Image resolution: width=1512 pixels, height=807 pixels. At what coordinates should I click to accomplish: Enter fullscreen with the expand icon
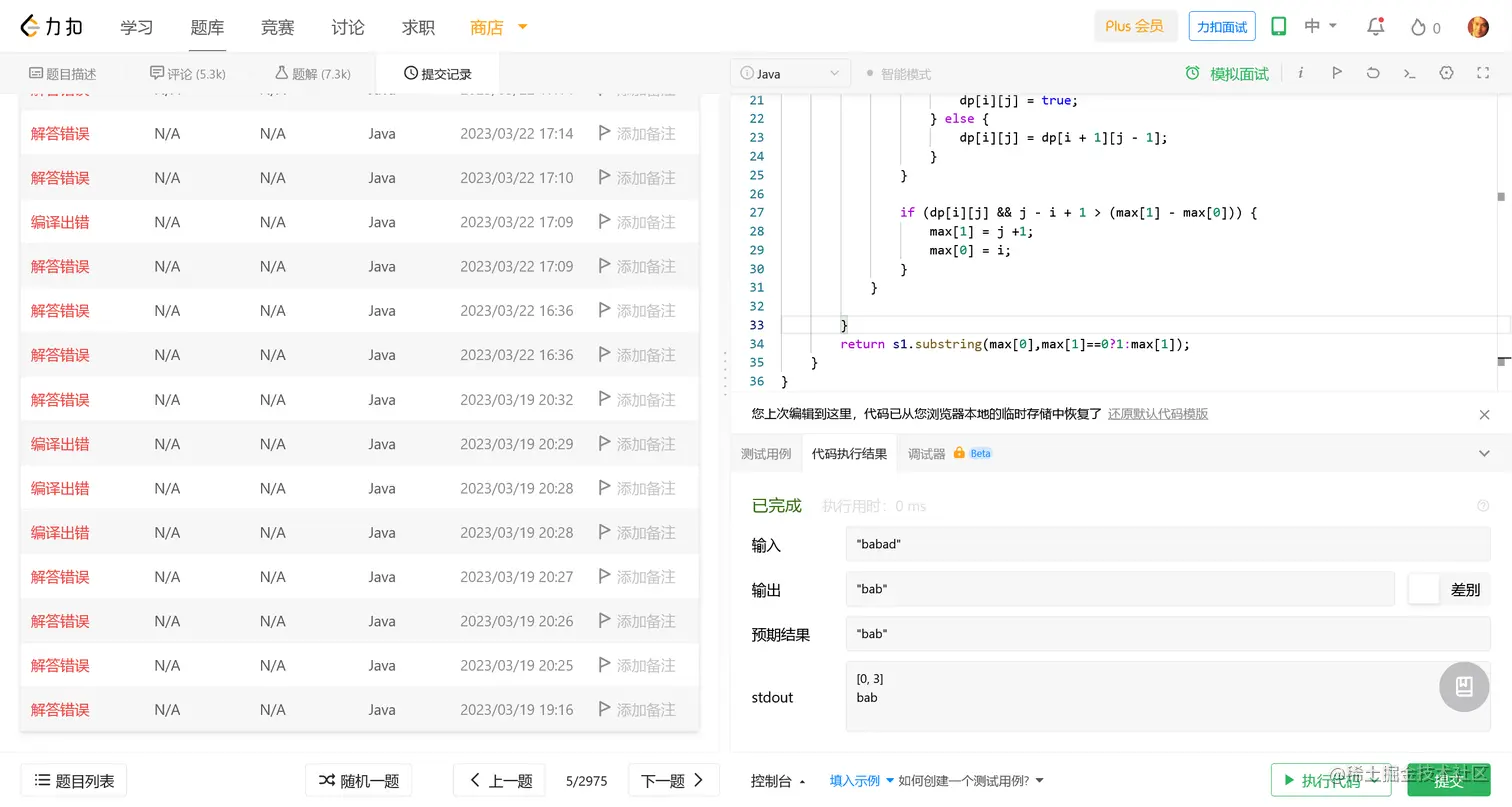pyautogui.click(x=1483, y=72)
